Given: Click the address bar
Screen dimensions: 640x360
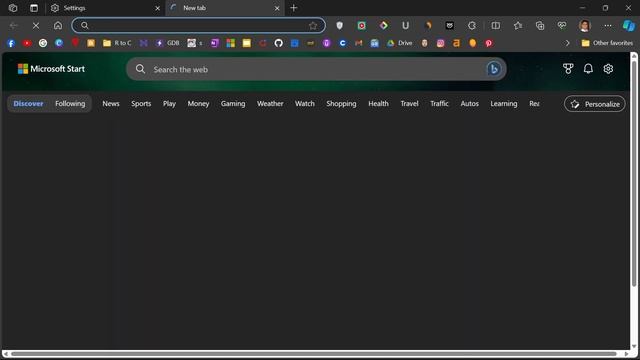Looking at the screenshot, I should click(x=198, y=26).
